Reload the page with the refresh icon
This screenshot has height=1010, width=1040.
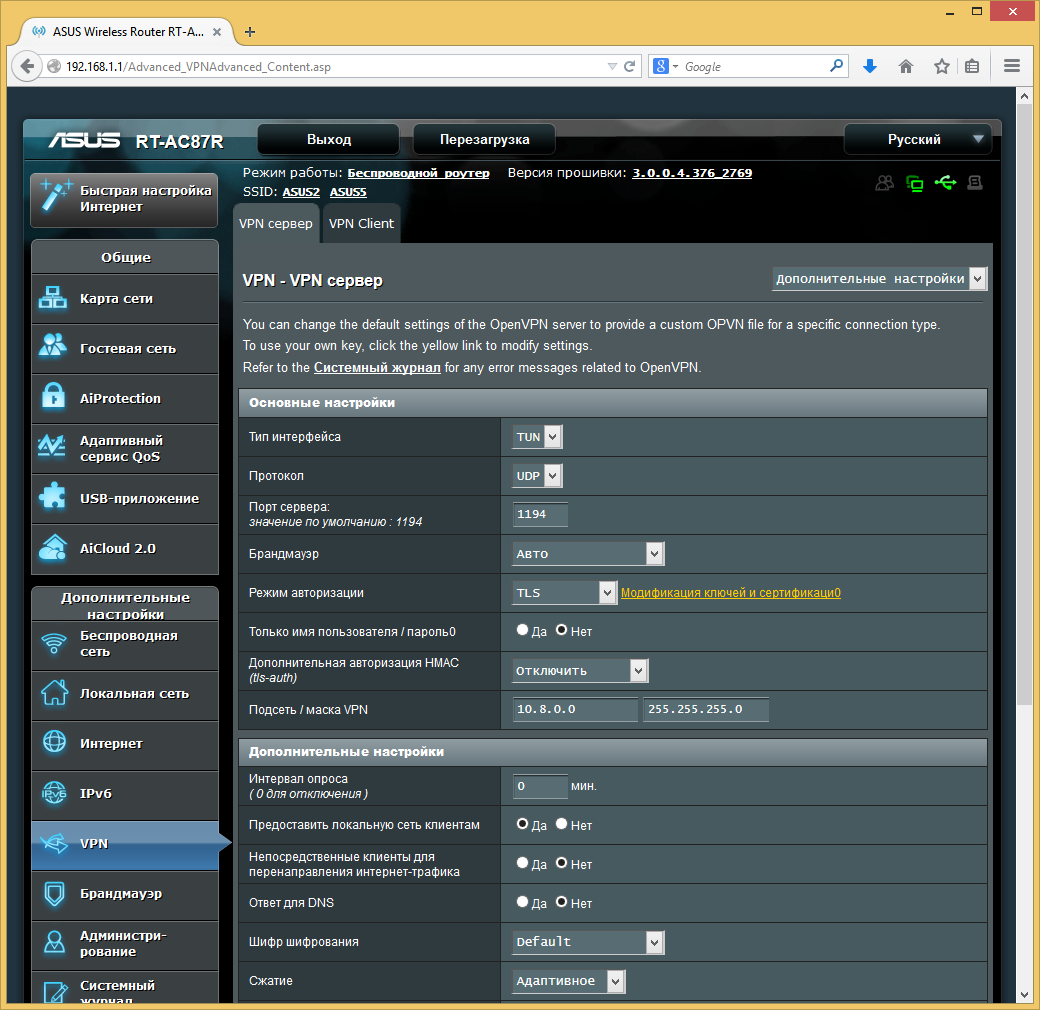[x=629, y=66]
